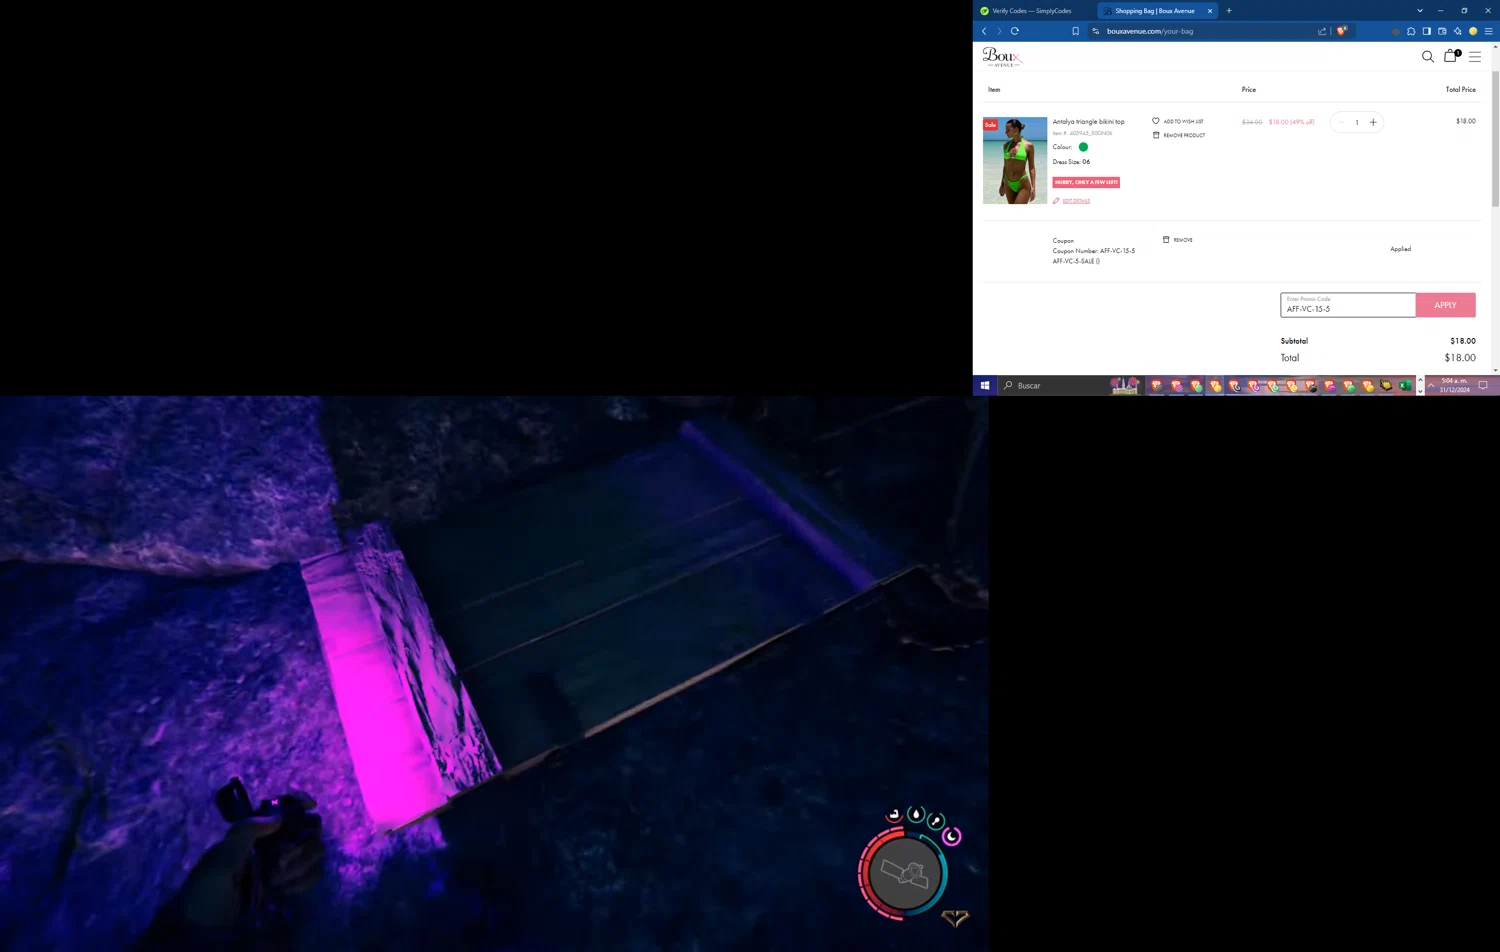Screen dimensions: 1500x952
Task: Open the browser extensions puzzle icon
Action: pos(1411,31)
